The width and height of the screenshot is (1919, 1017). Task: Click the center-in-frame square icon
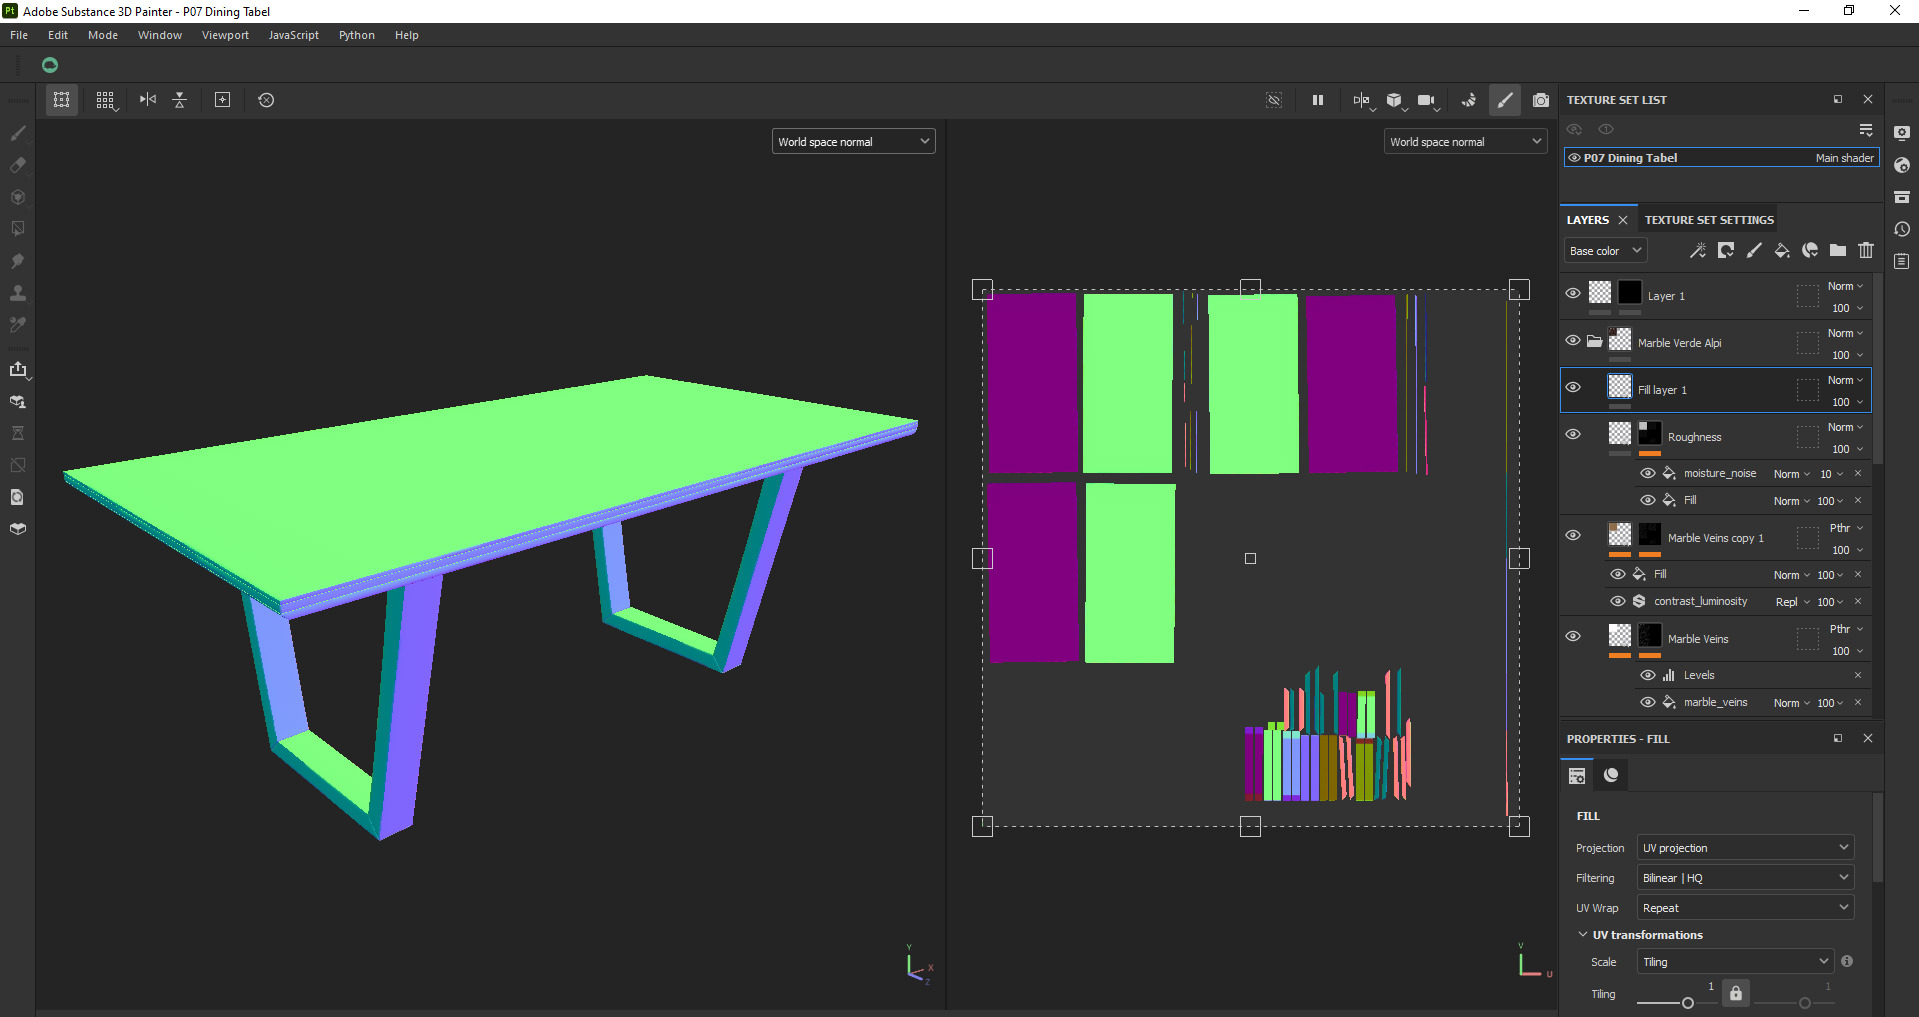coord(223,100)
